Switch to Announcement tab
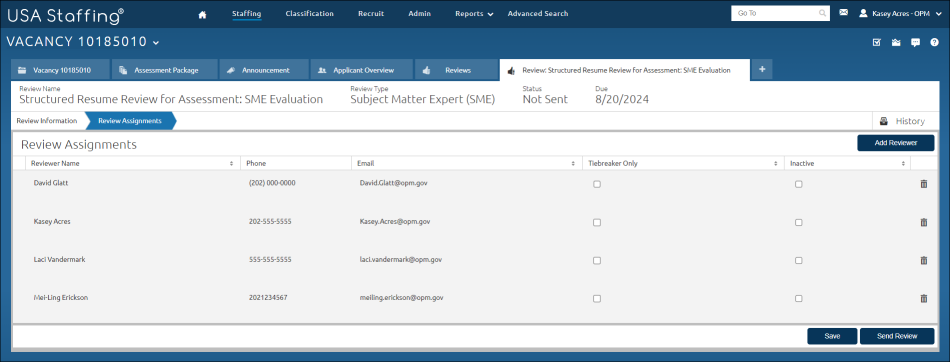The width and height of the screenshot is (950, 362). (x=264, y=70)
